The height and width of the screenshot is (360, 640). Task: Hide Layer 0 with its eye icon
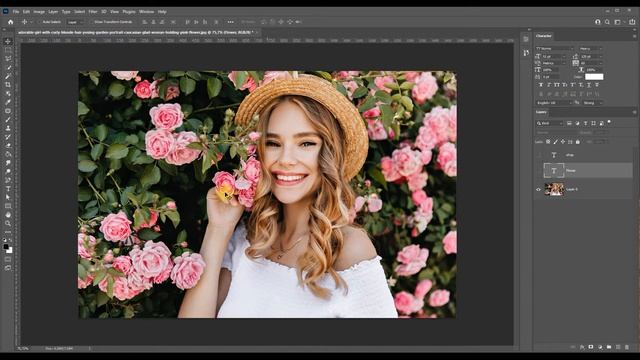[x=538, y=189]
